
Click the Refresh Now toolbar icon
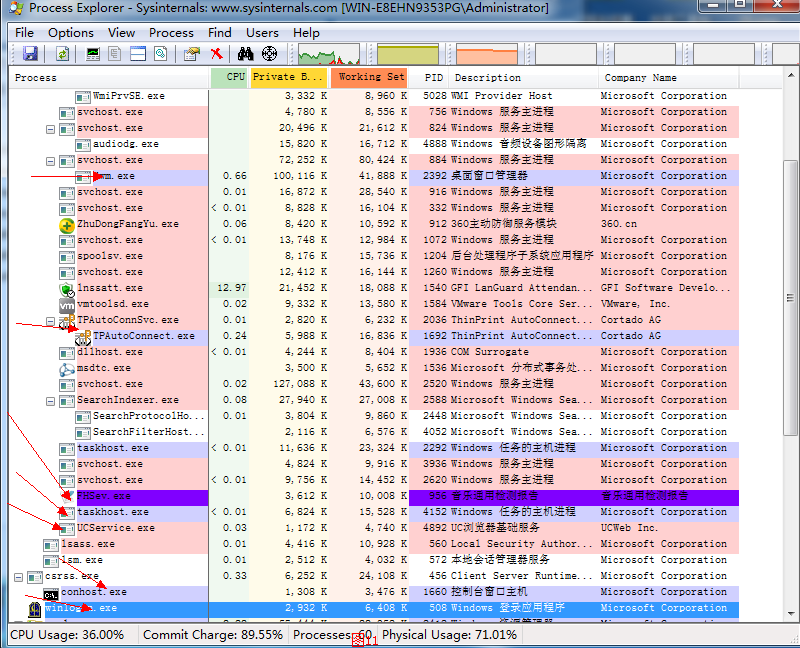point(62,54)
